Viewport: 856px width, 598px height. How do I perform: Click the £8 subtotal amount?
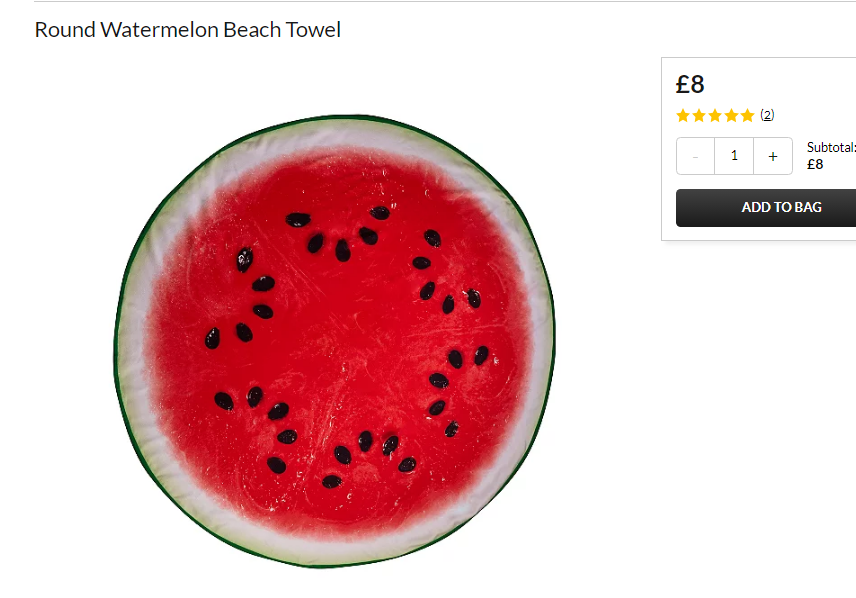pos(815,164)
